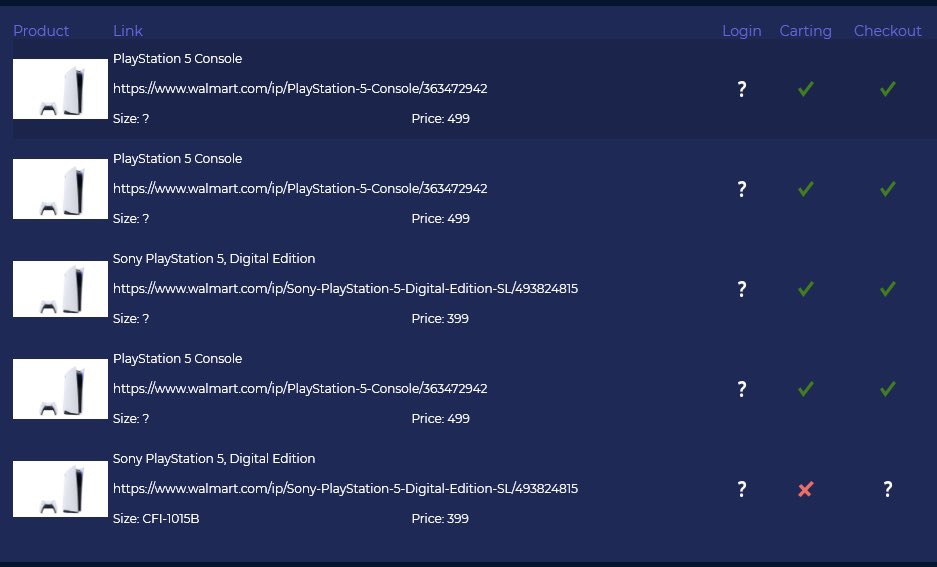This screenshot has height=567, width=937.
Task: Click the fourth row's carting checkmark
Action: (x=806, y=390)
